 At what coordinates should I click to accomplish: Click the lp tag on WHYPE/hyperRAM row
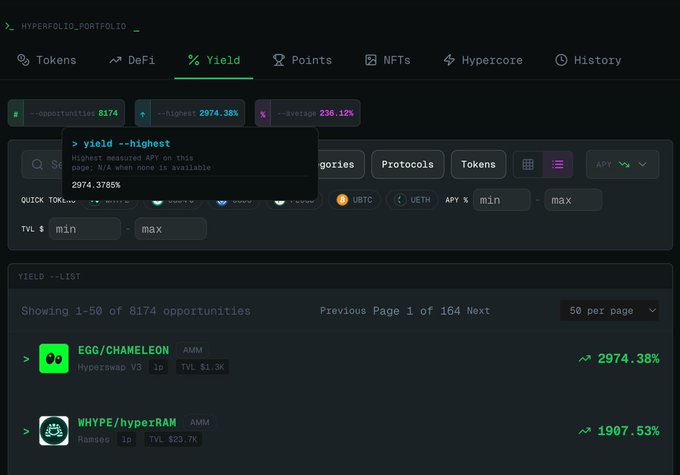[x=127, y=439]
